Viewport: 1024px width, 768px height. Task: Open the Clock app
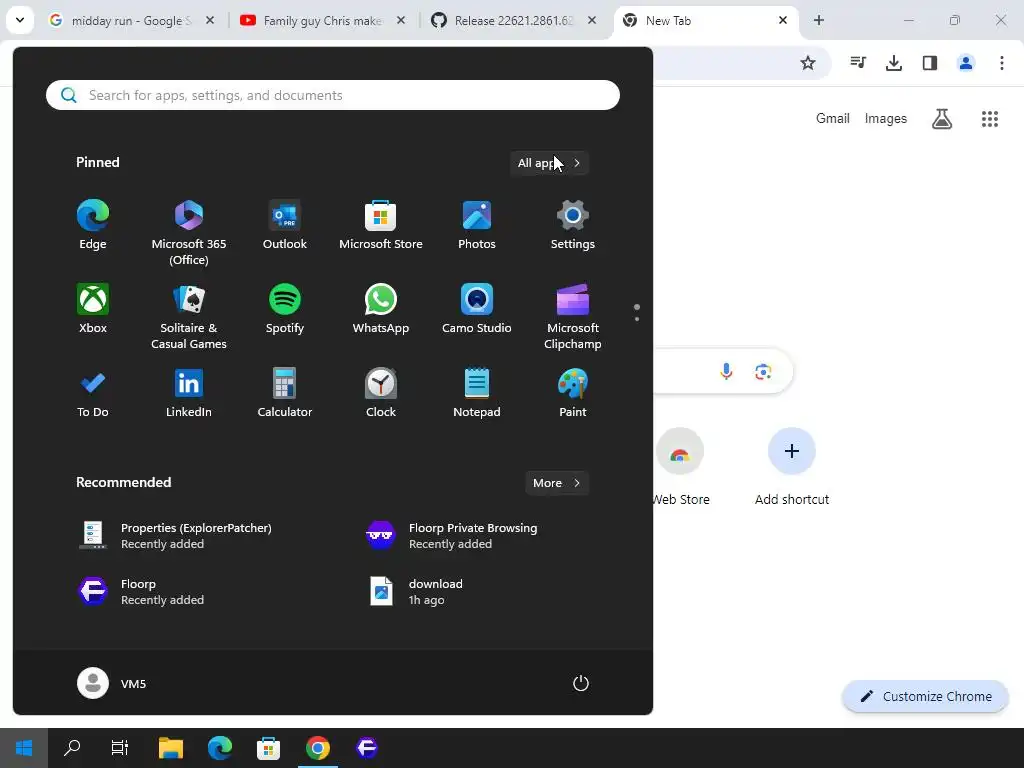click(381, 393)
